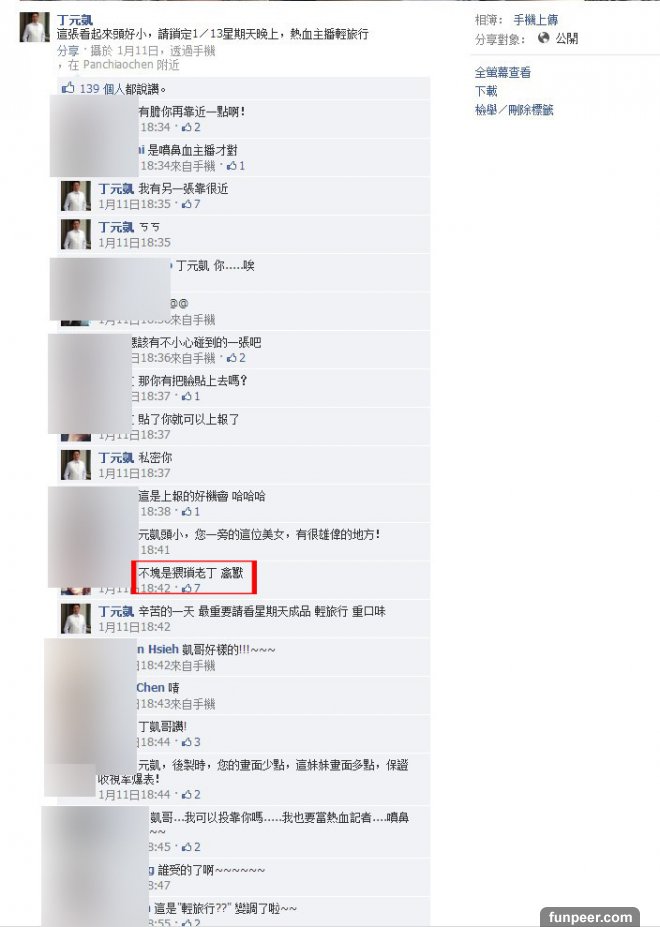Open 丁元凱 profile picture at post top
This screenshot has width=660, height=927.
[34, 27]
